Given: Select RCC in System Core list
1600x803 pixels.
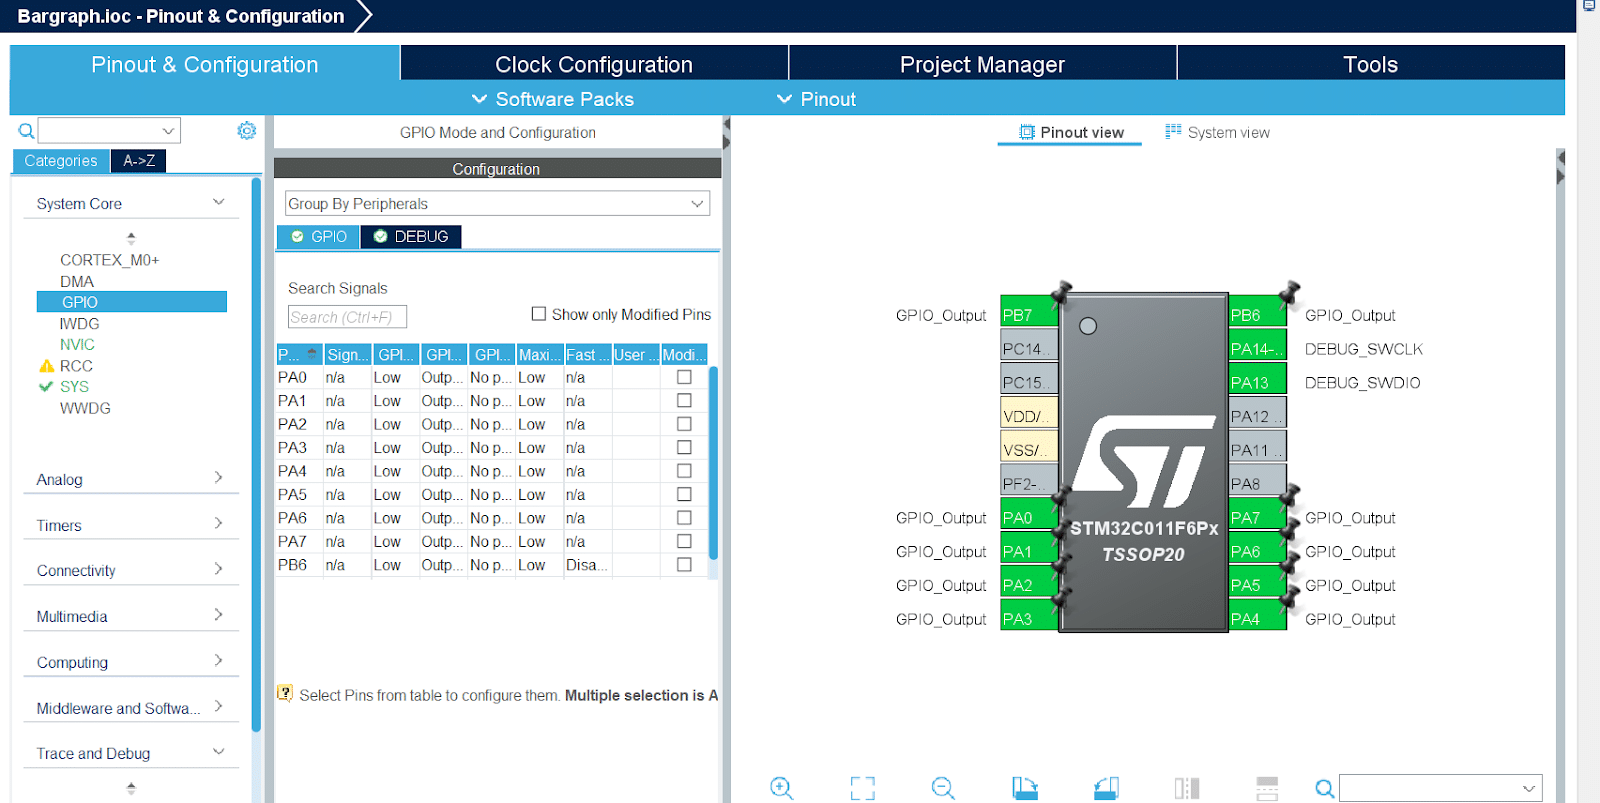Looking at the screenshot, I should pyautogui.click(x=76, y=366).
